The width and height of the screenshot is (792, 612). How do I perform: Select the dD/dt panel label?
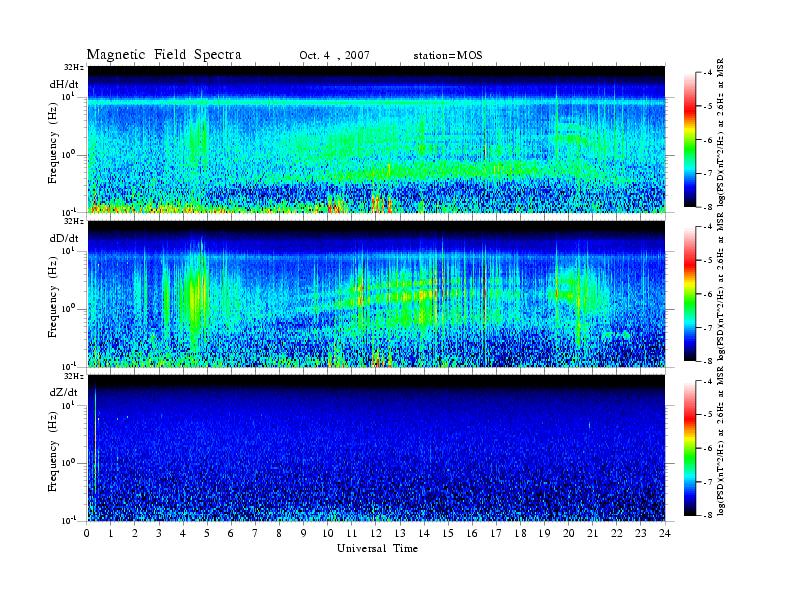[64, 238]
